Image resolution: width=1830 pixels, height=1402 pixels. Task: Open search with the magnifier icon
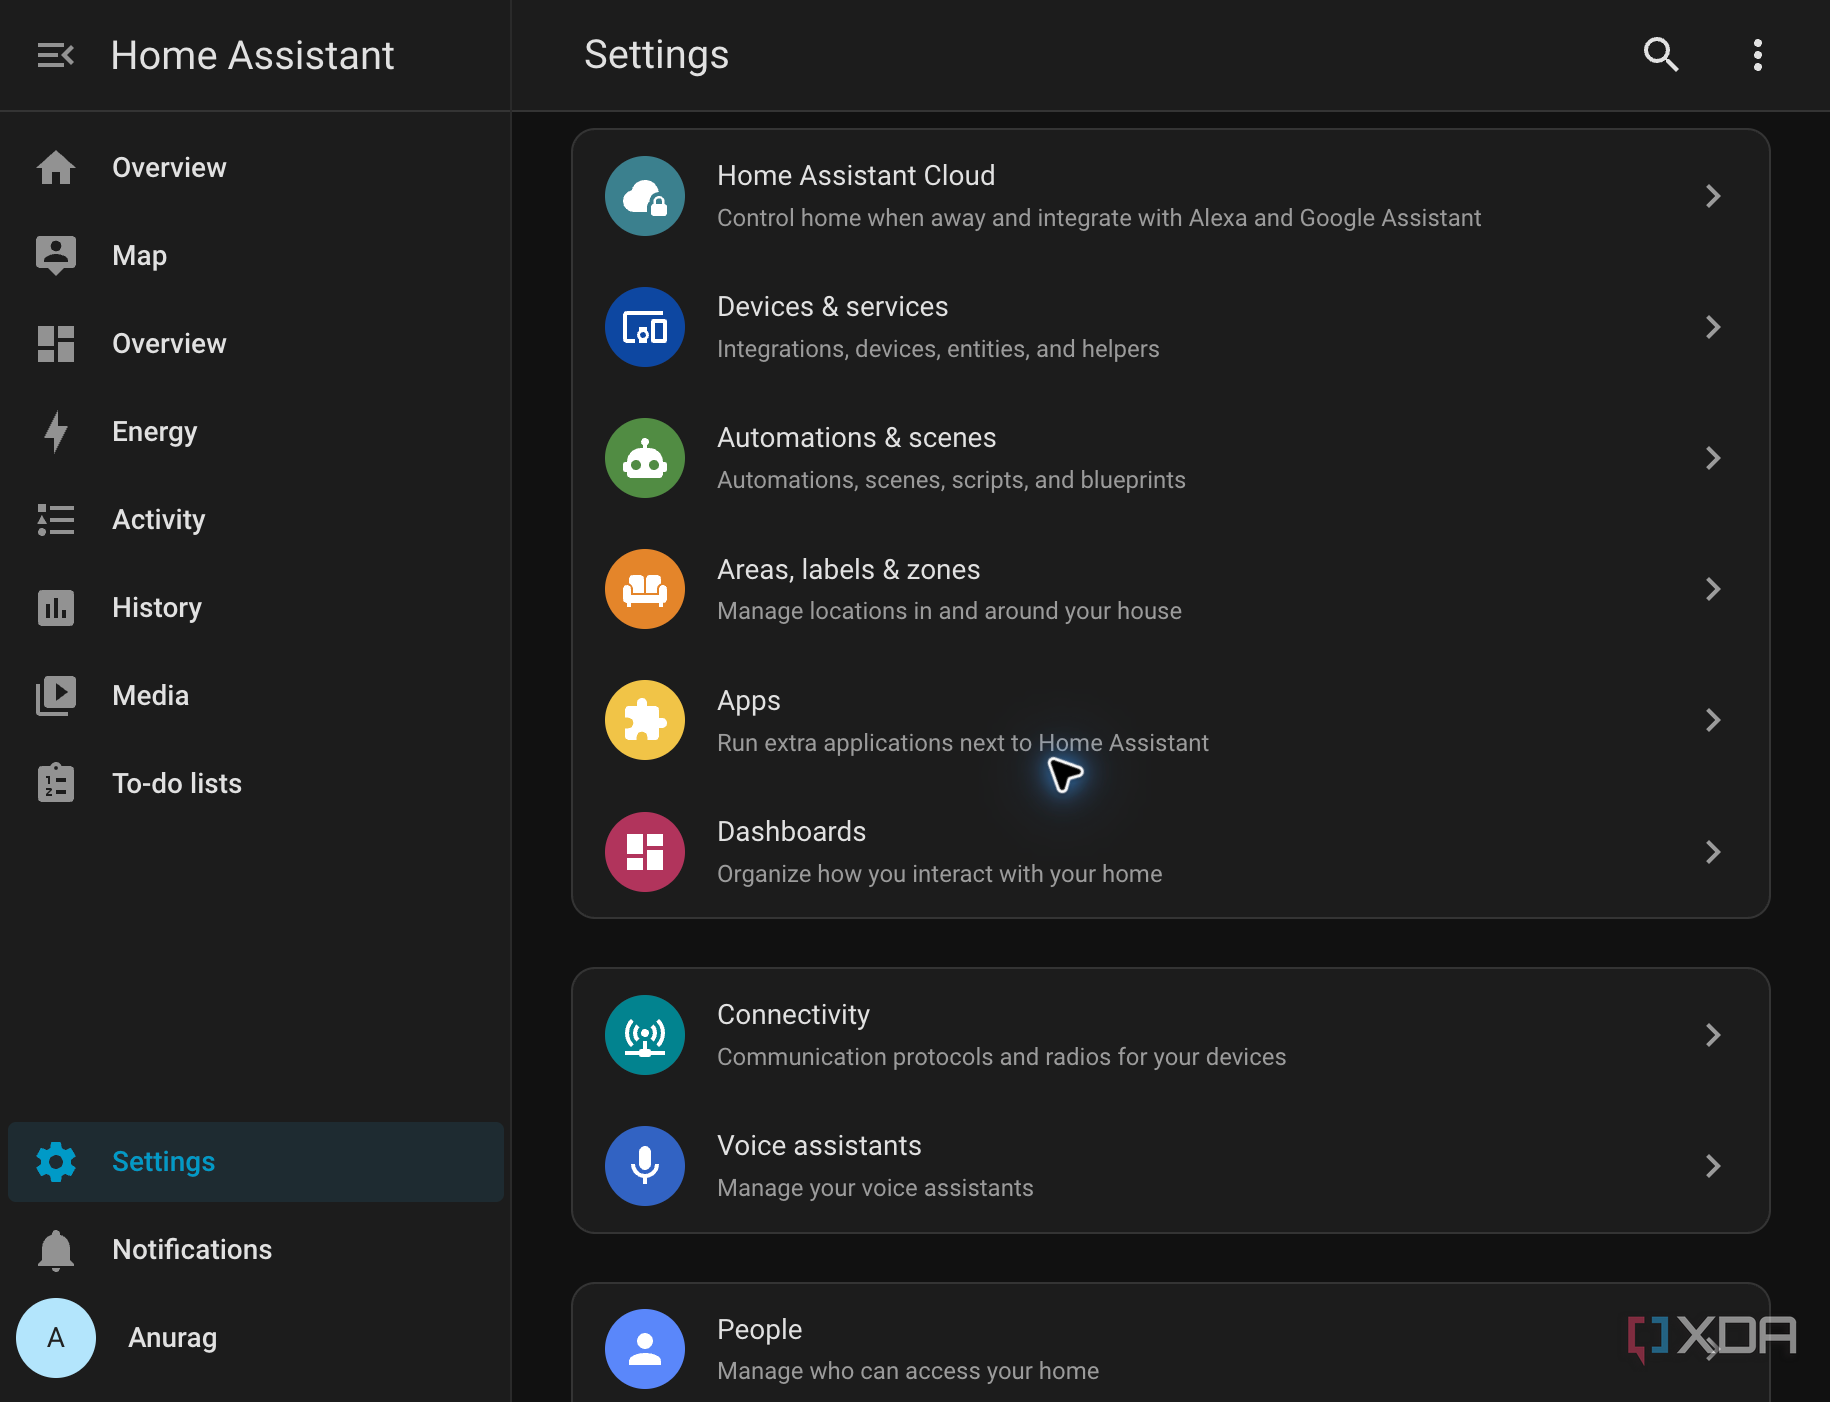[1661, 55]
